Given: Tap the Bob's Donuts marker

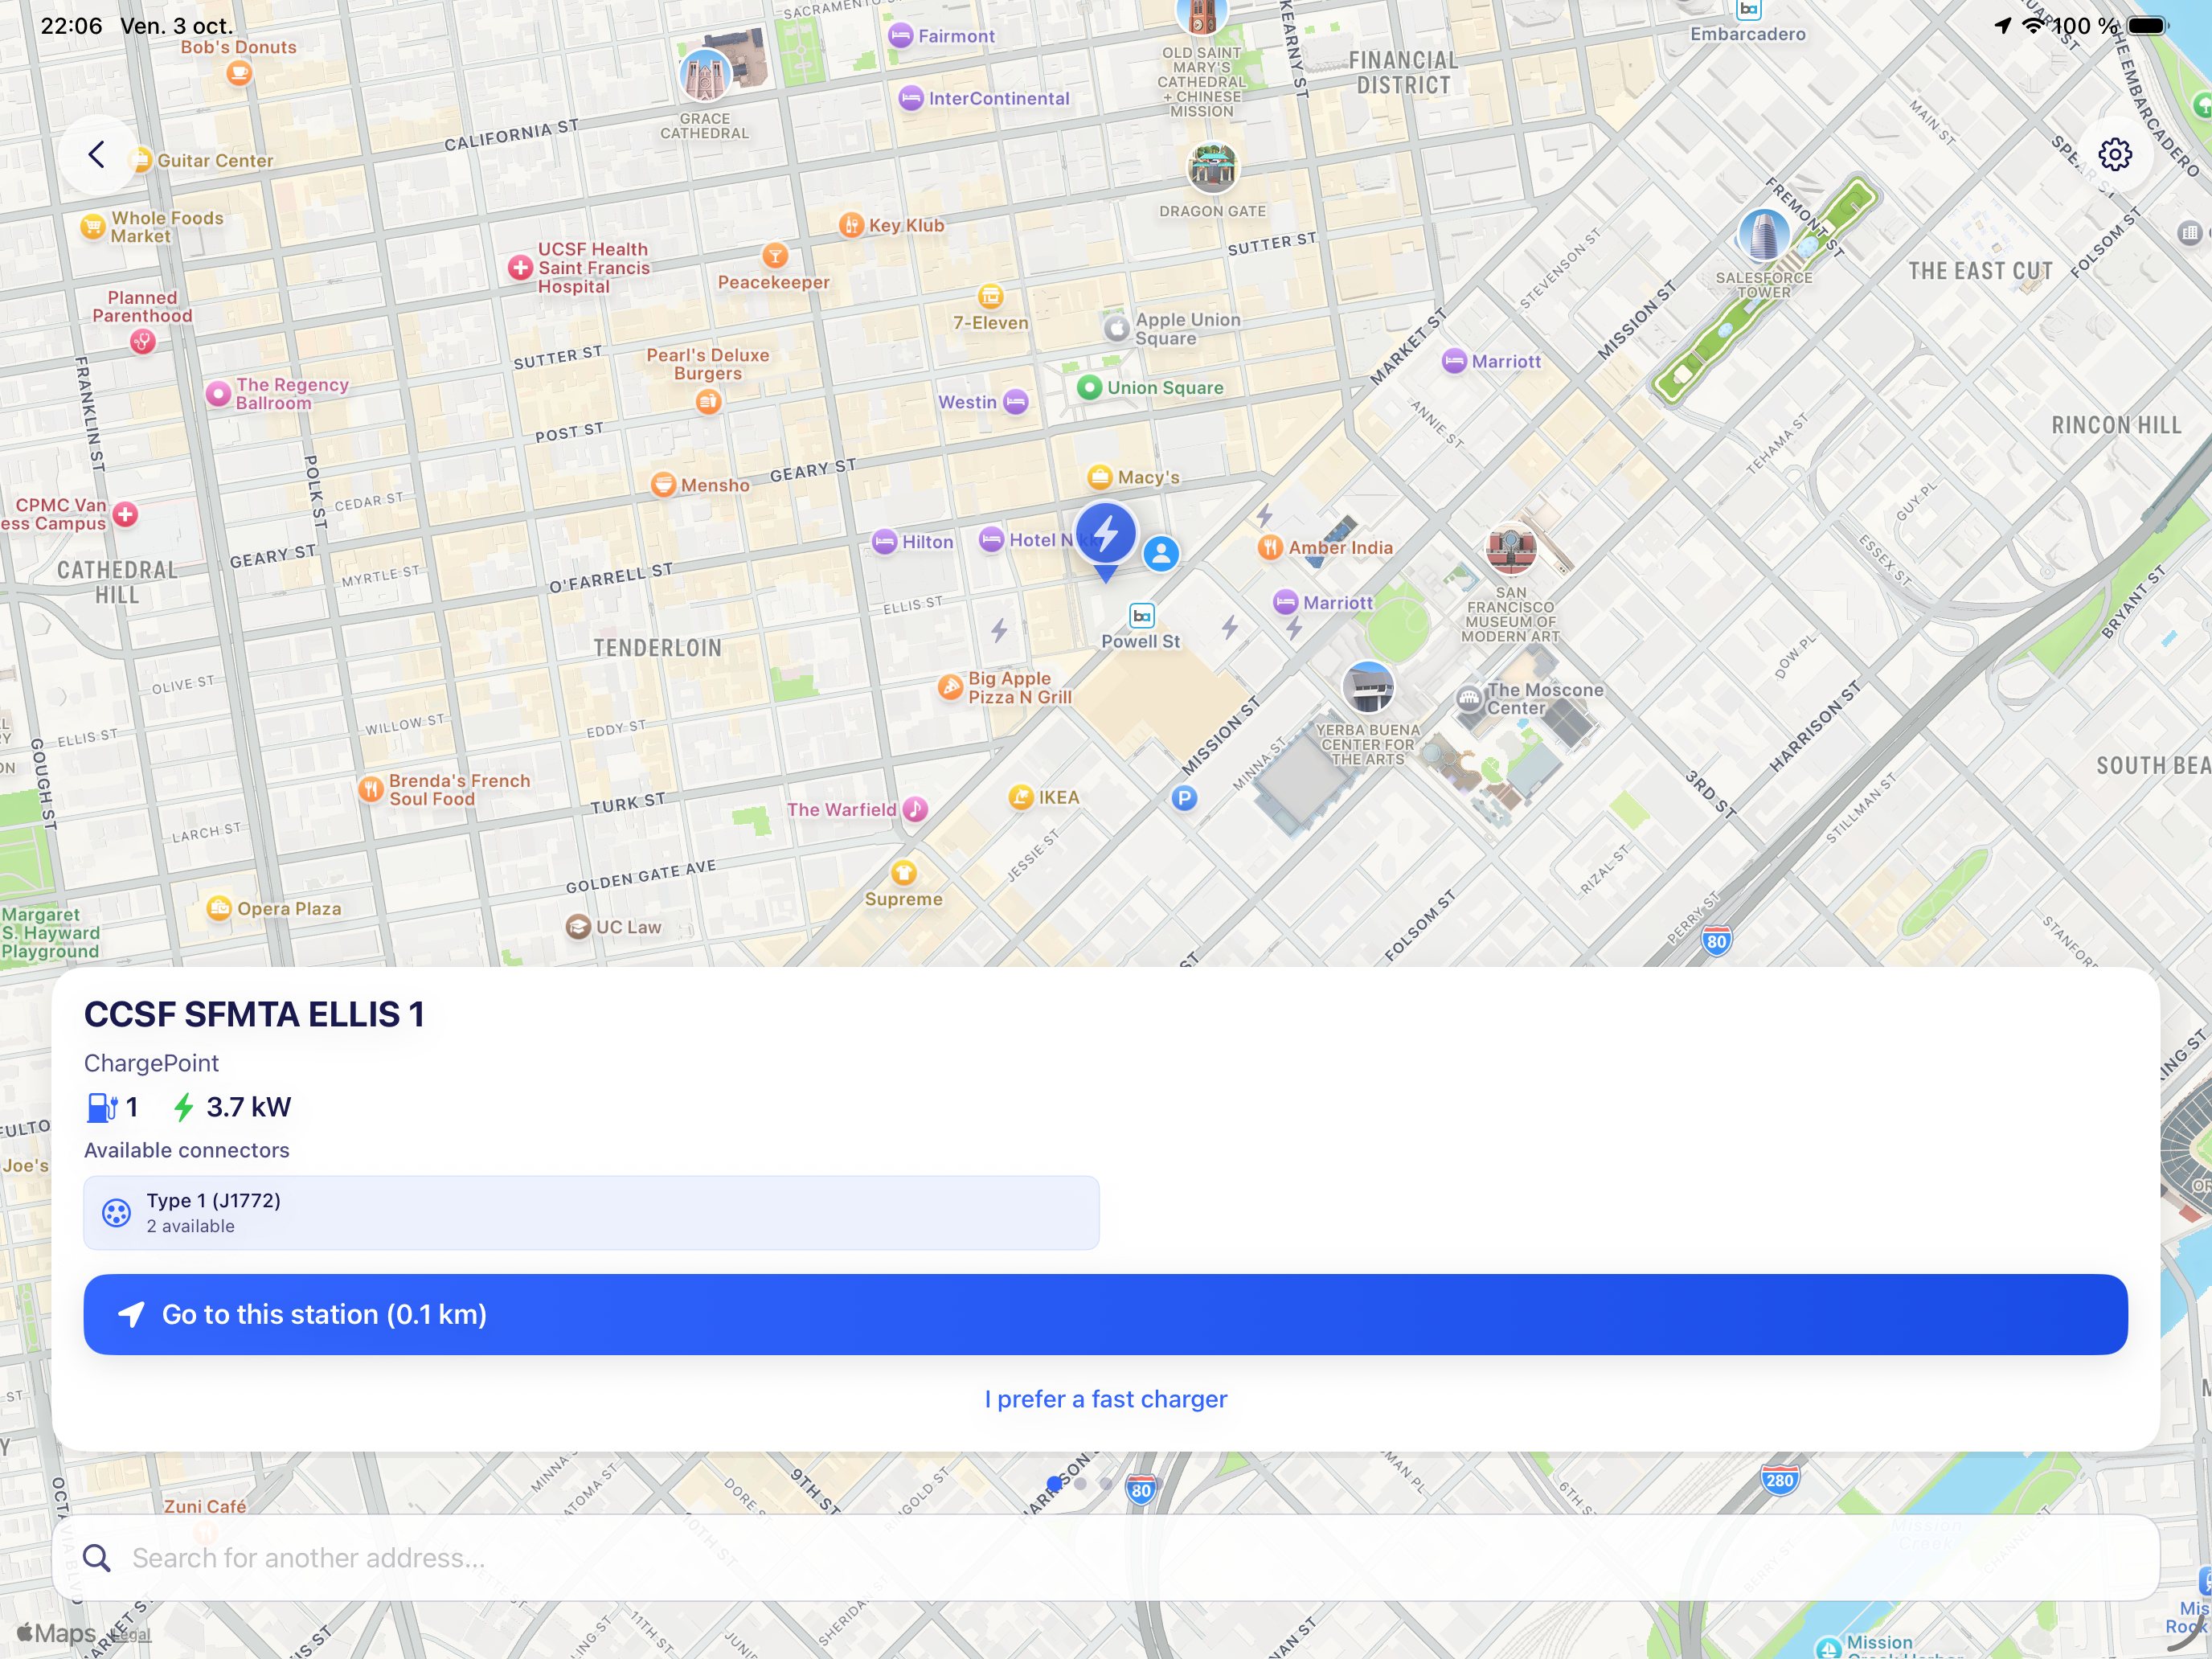Looking at the screenshot, I should [238, 72].
